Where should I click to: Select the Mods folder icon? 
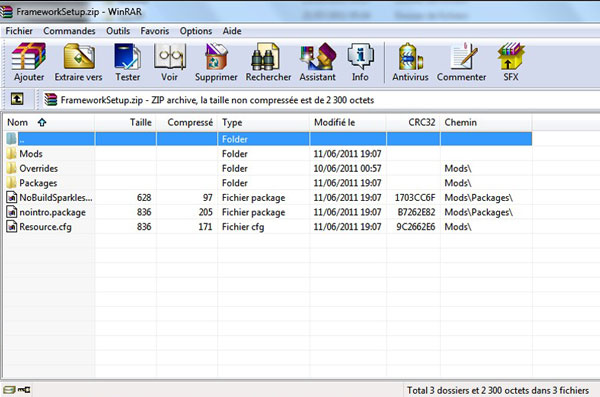(11, 154)
